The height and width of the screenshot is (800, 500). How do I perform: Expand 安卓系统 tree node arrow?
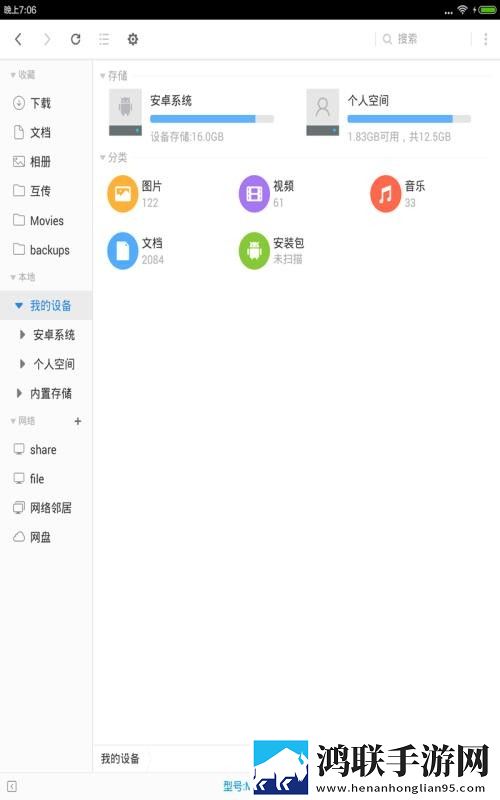pos(22,335)
